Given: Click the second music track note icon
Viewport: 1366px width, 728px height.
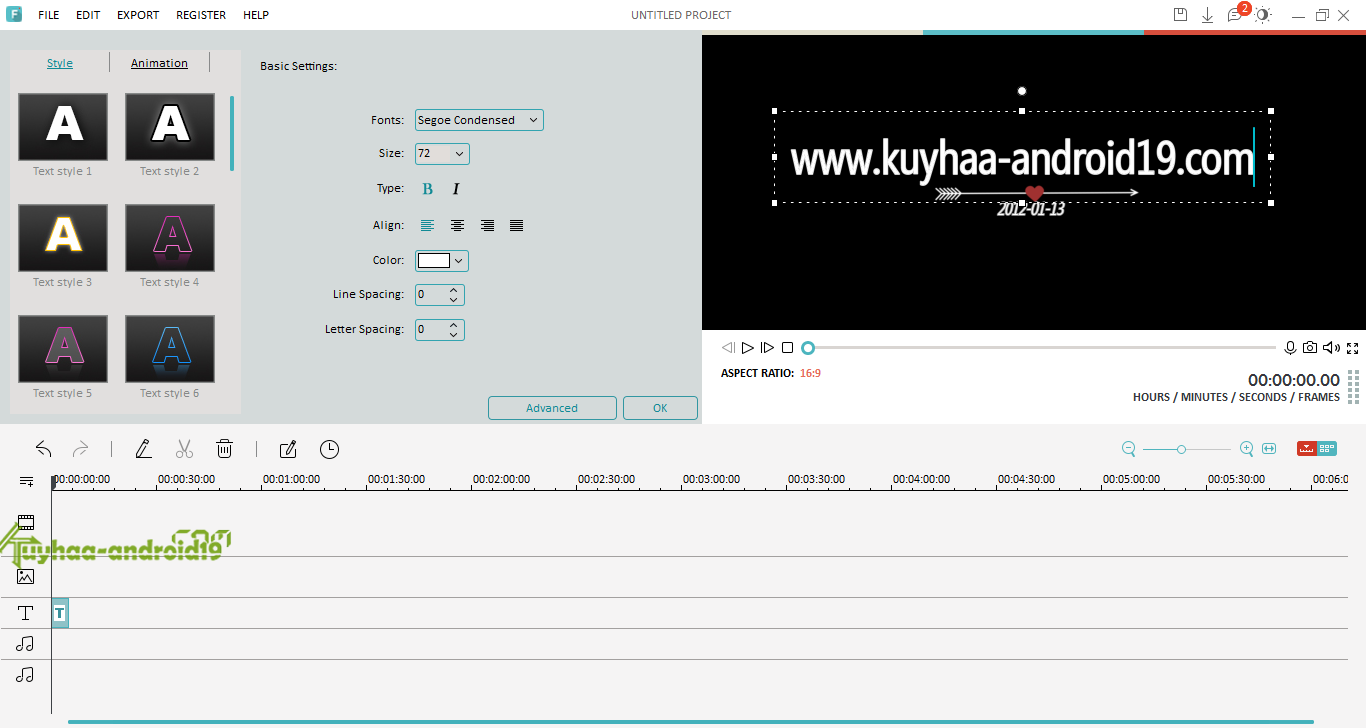Looking at the screenshot, I should [x=26, y=675].
